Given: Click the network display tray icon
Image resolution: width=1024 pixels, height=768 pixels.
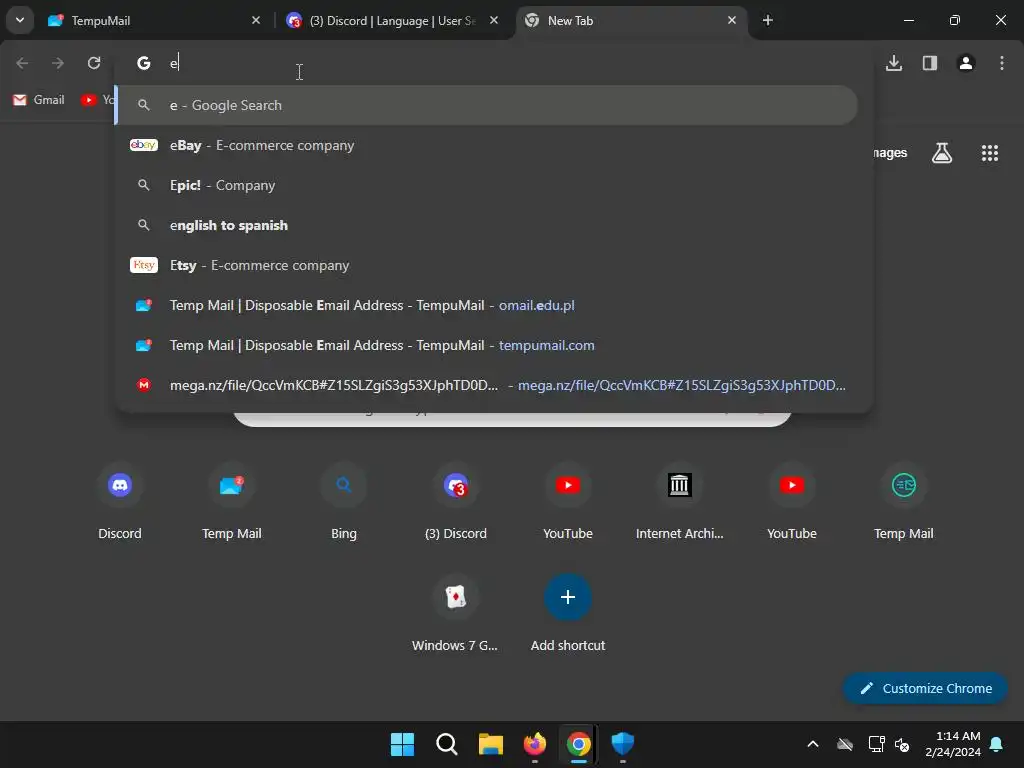Looking at the screenshot, I should pos(876,744).
